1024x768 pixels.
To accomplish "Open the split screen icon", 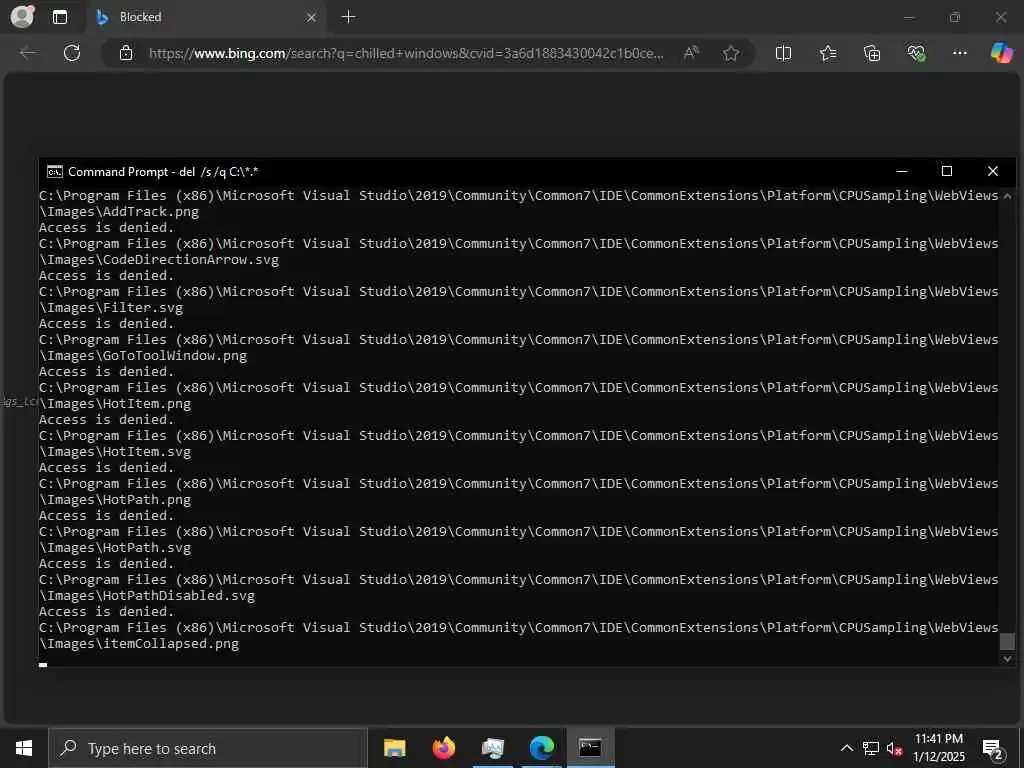I will click(783, 53).
